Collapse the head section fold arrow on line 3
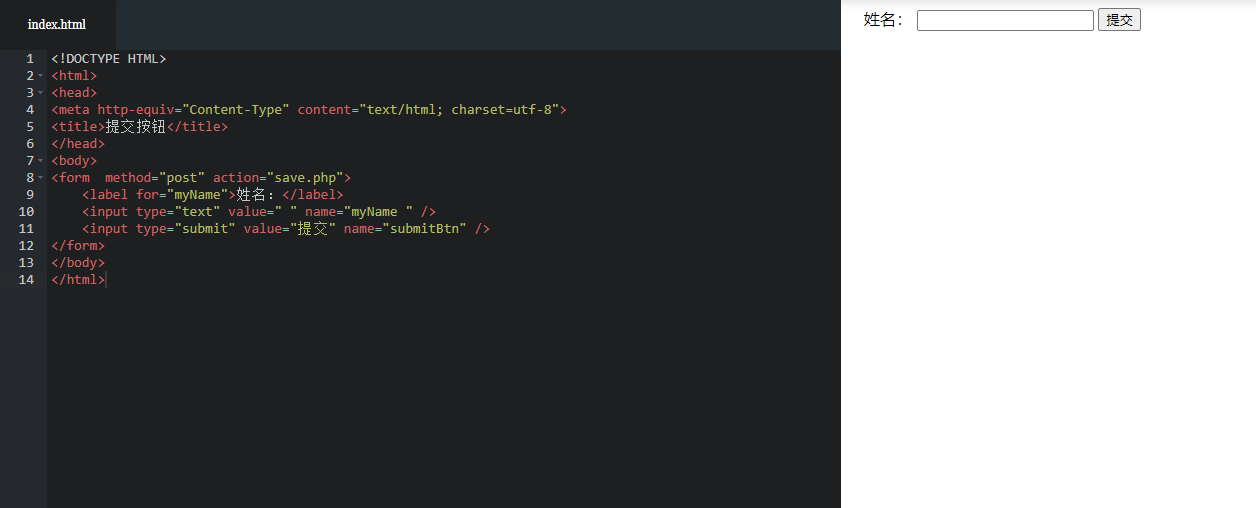 tap(40, 93)
